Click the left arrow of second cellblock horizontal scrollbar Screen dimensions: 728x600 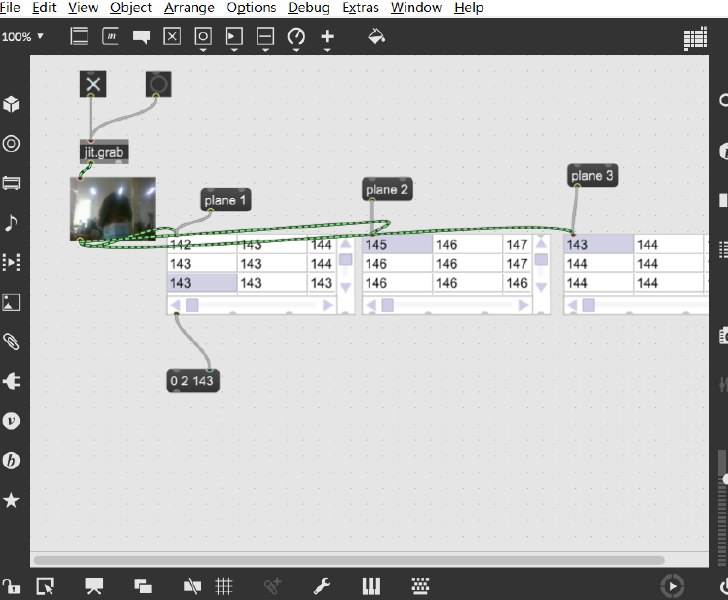(x=370, y=305)
